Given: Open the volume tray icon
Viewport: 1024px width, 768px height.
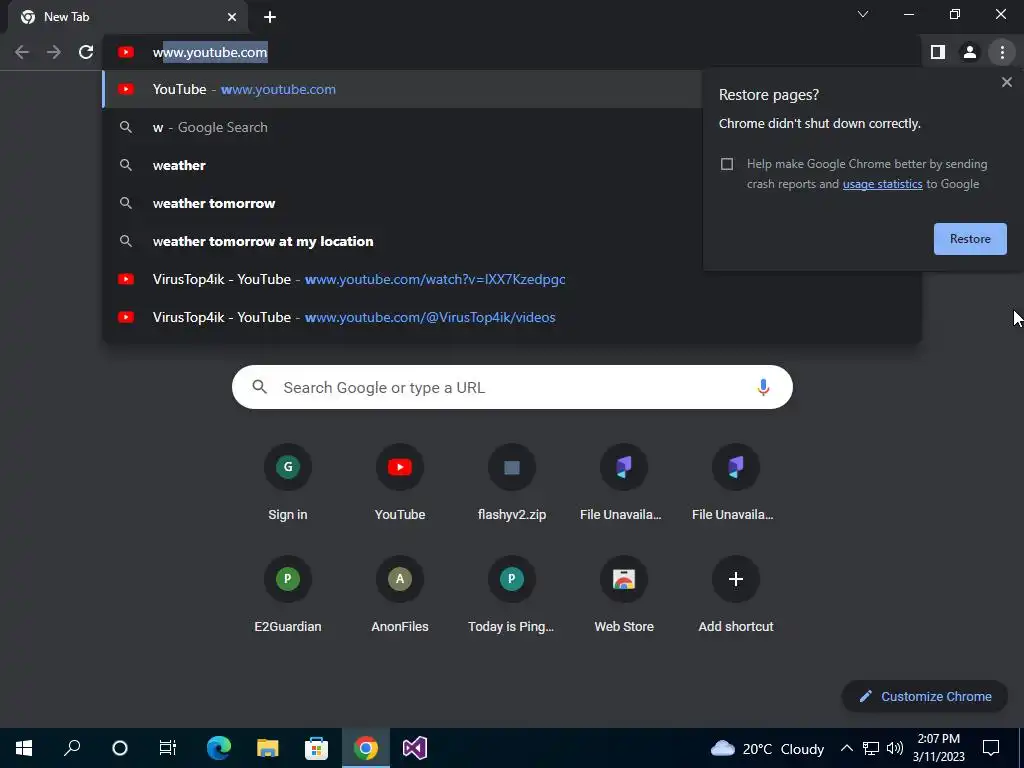Looking at the screenshot, I should 895,748.
